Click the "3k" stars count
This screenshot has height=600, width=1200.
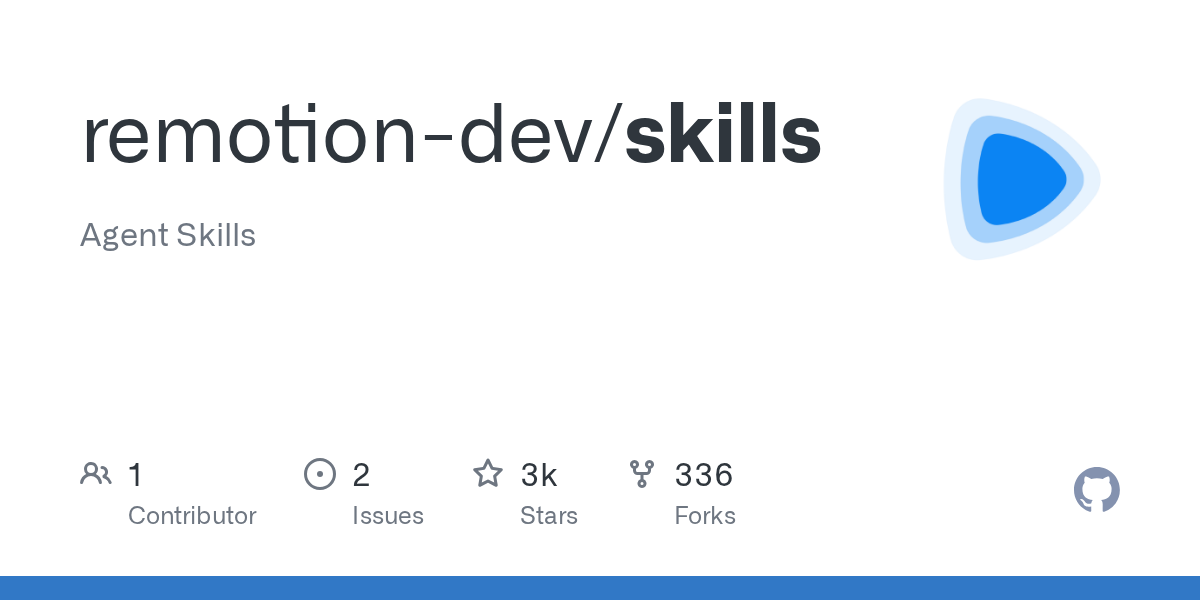point(539,474)
